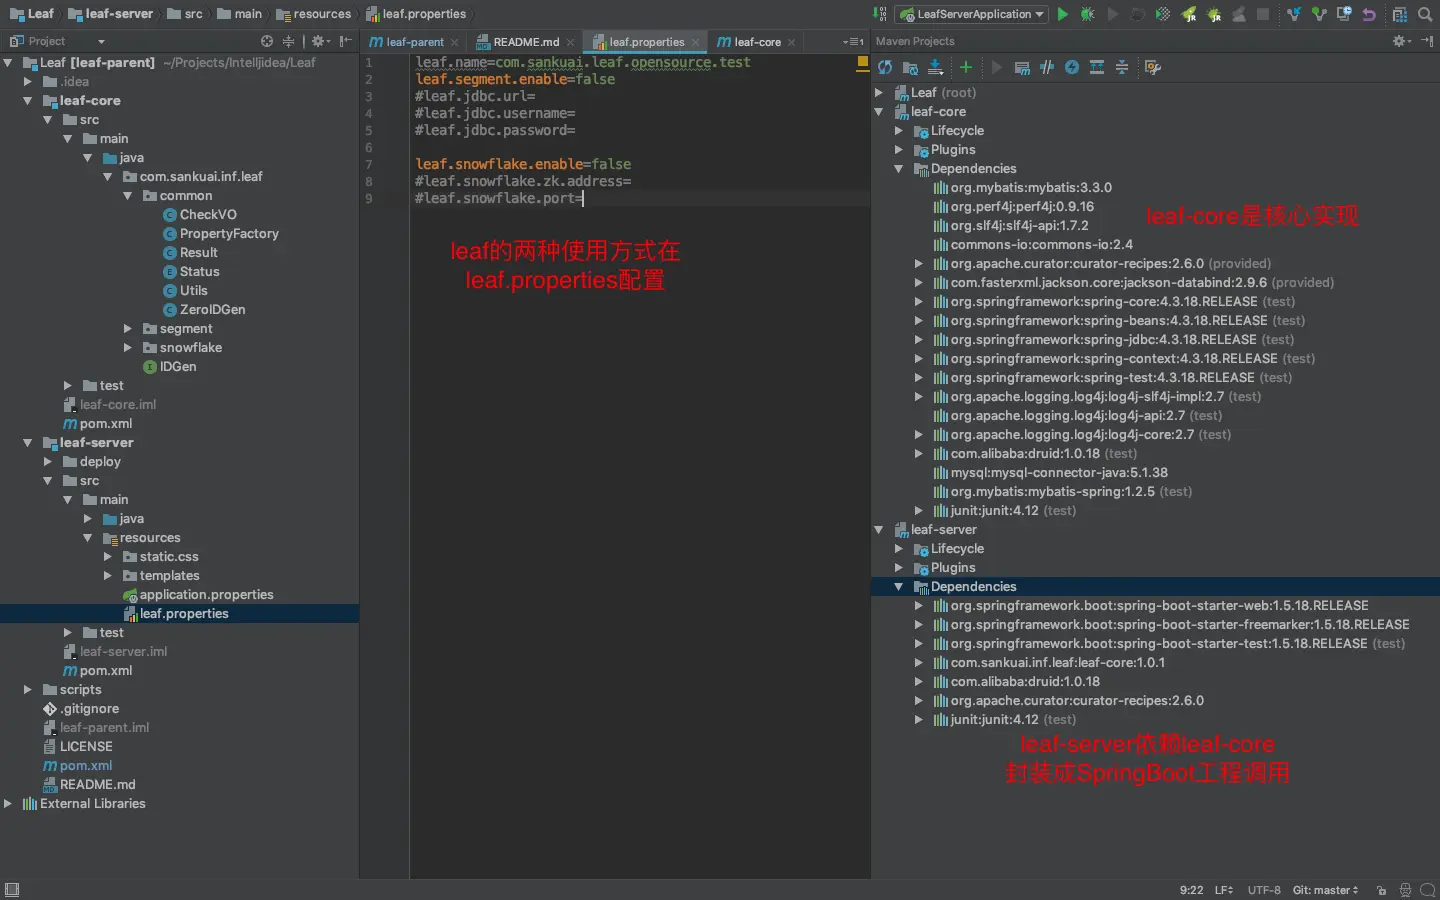Screen dimensions: 1440x900
Task: Add Maven project with green plus
Action: pyautogui.click(x=966, y=67)
